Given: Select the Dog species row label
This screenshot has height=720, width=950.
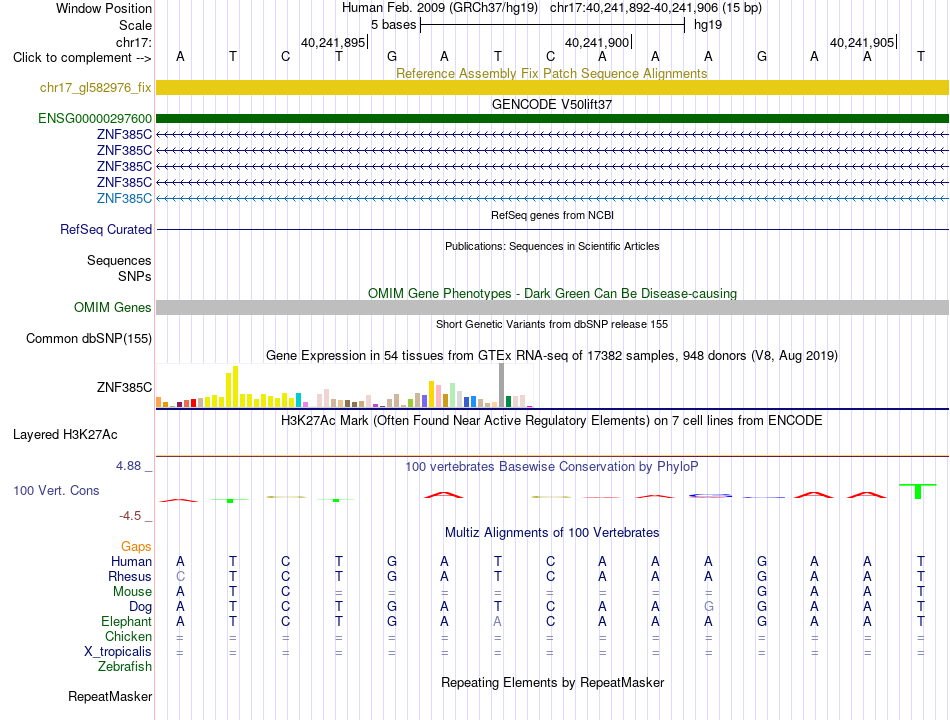Looking at the screenshot, I should 140,607.
